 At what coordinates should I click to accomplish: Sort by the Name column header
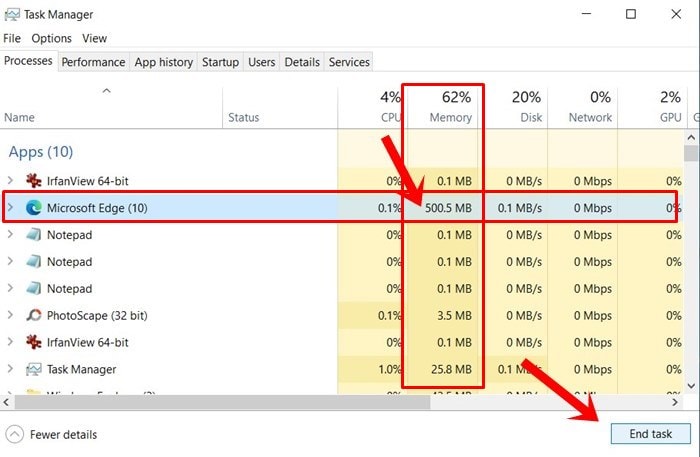[111, 107]
